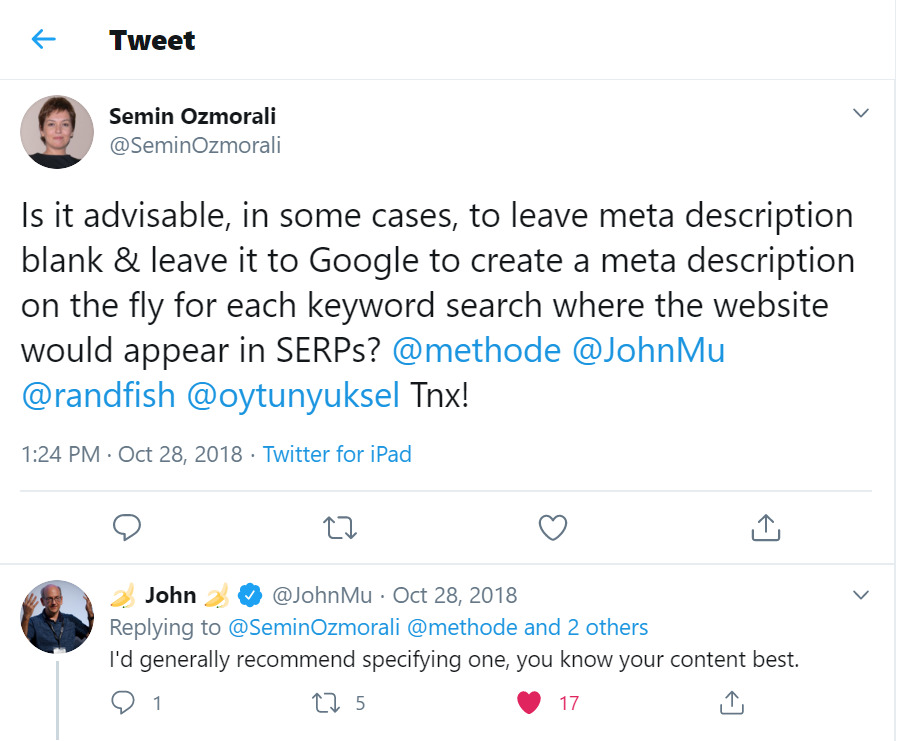Like the main tweet by clicking its heart
The width and height of the screenshot is (900, 741).
tap(552, 527)
